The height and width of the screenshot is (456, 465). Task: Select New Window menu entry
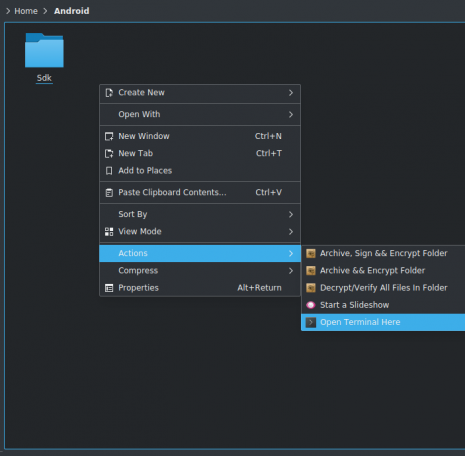click(x=200, y=136)
